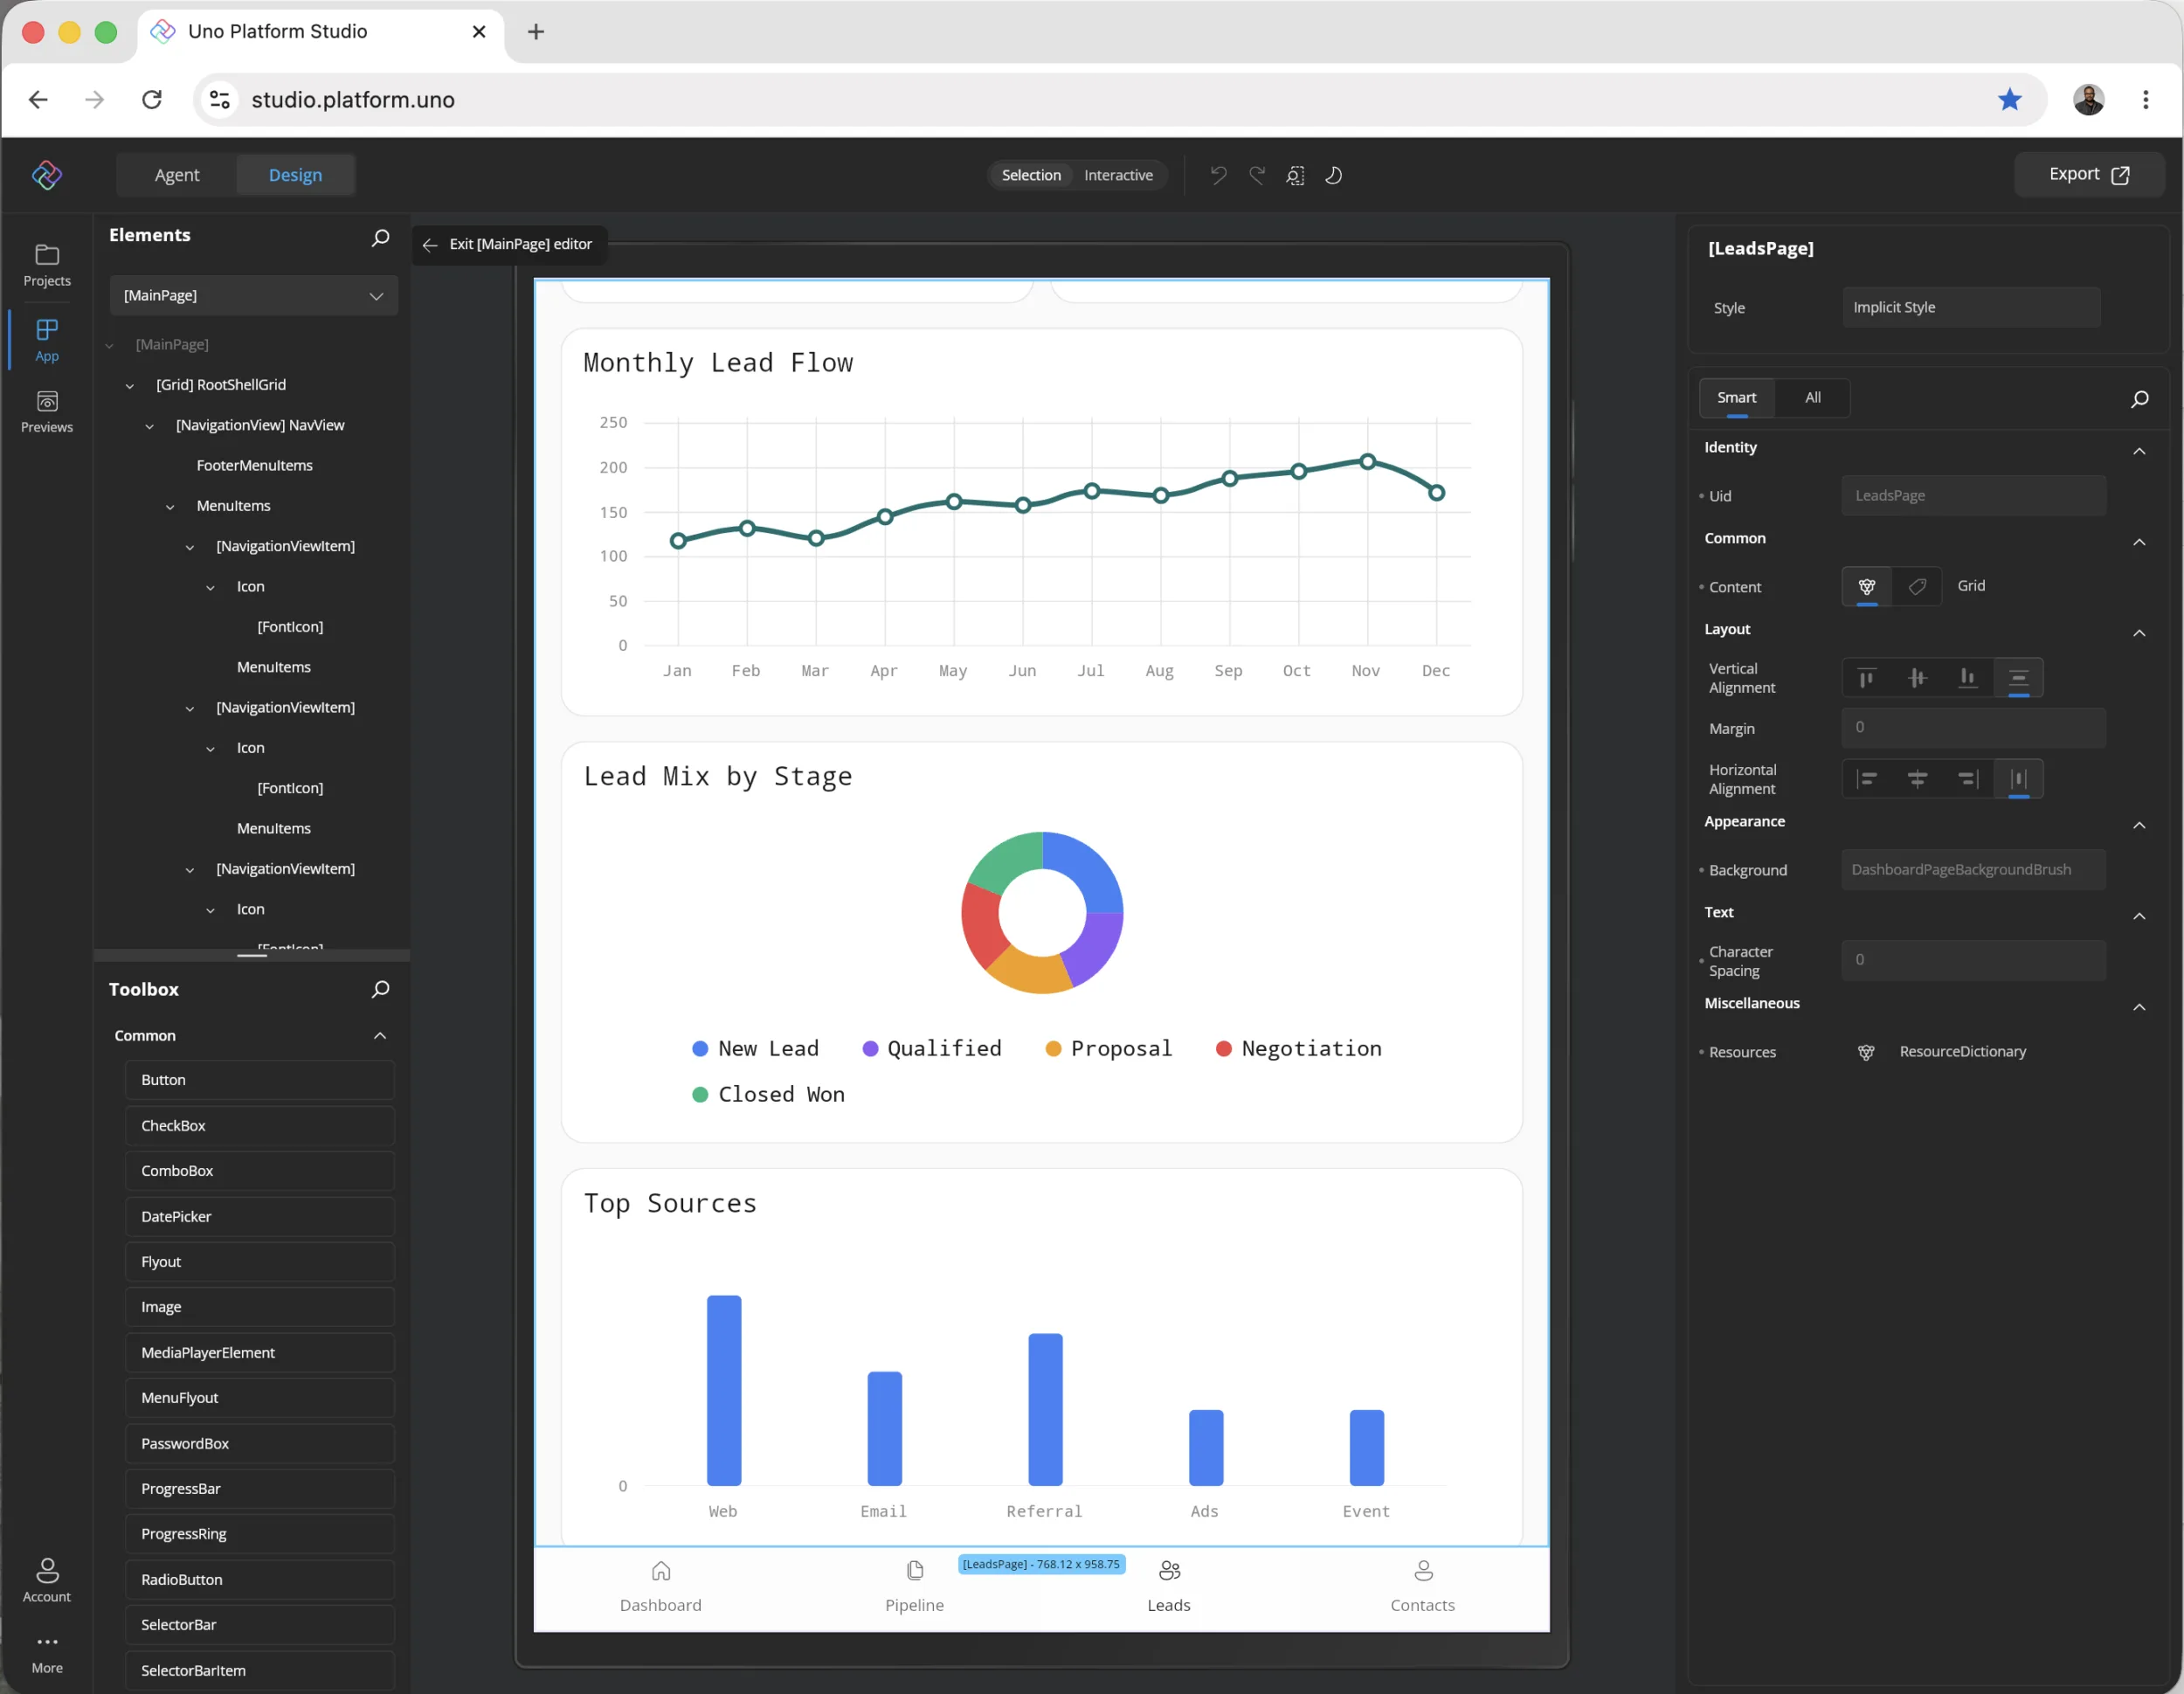Click the Resources dictionary icon
The width and height of the screenshot is (2184, 1694).
[1866, 1052]
